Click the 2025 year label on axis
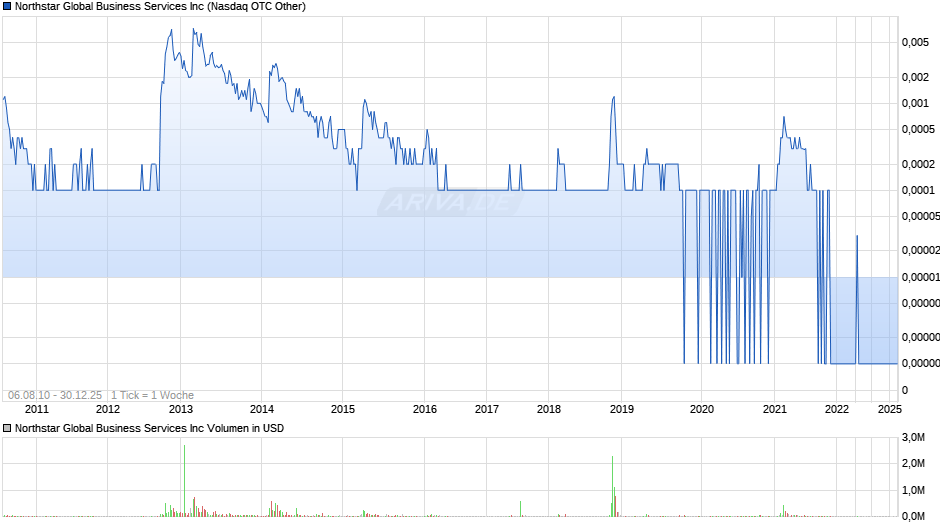940x526 pixels. 890,409
